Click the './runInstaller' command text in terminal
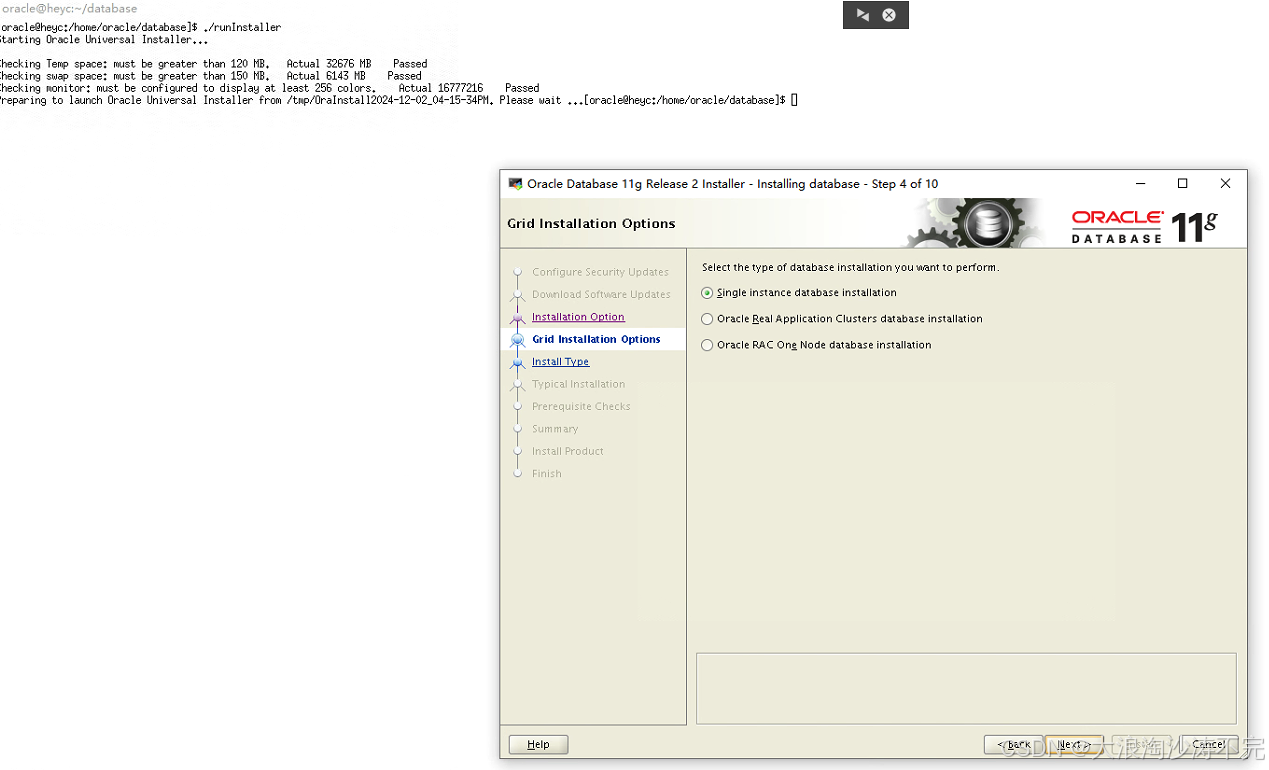This screenshot has height=770, width=1269. (243, 27)
